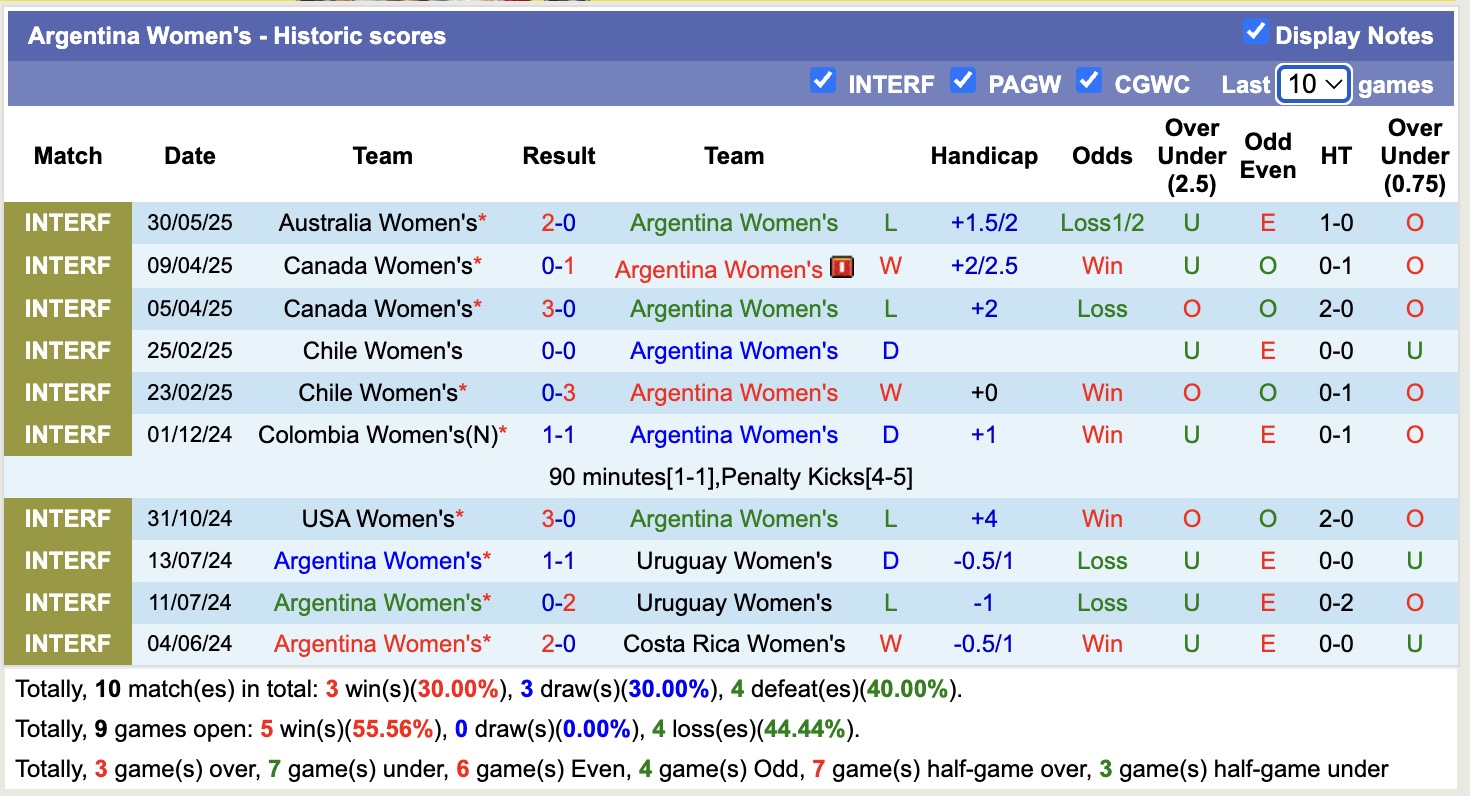The height and width of the screenshot is (796, 1470).
Task: Click the INTERF tag for 09/04/25 match
Action: point(68,266)
